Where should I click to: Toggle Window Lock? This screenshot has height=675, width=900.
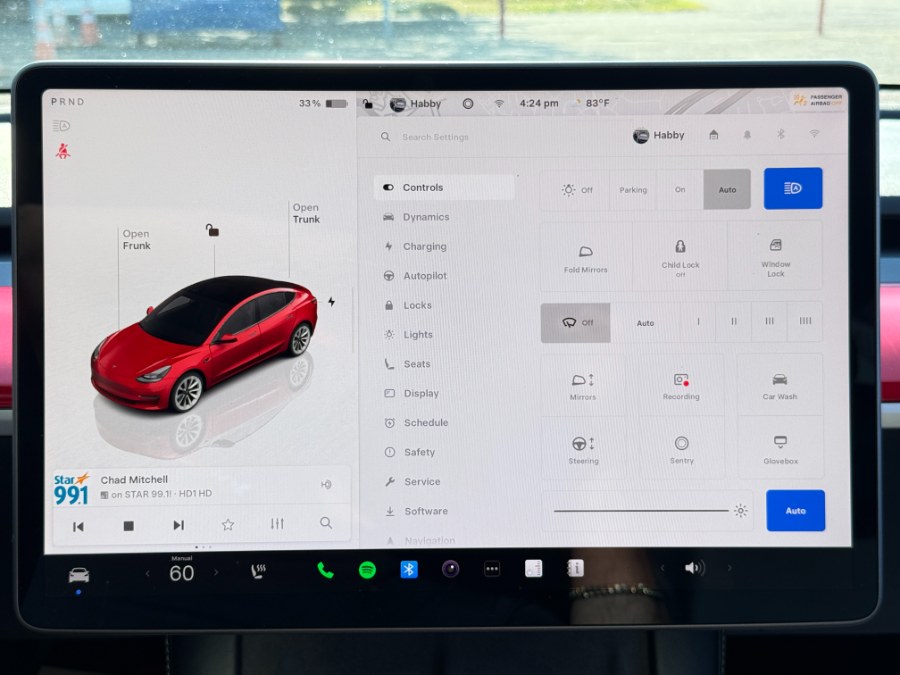775,257
